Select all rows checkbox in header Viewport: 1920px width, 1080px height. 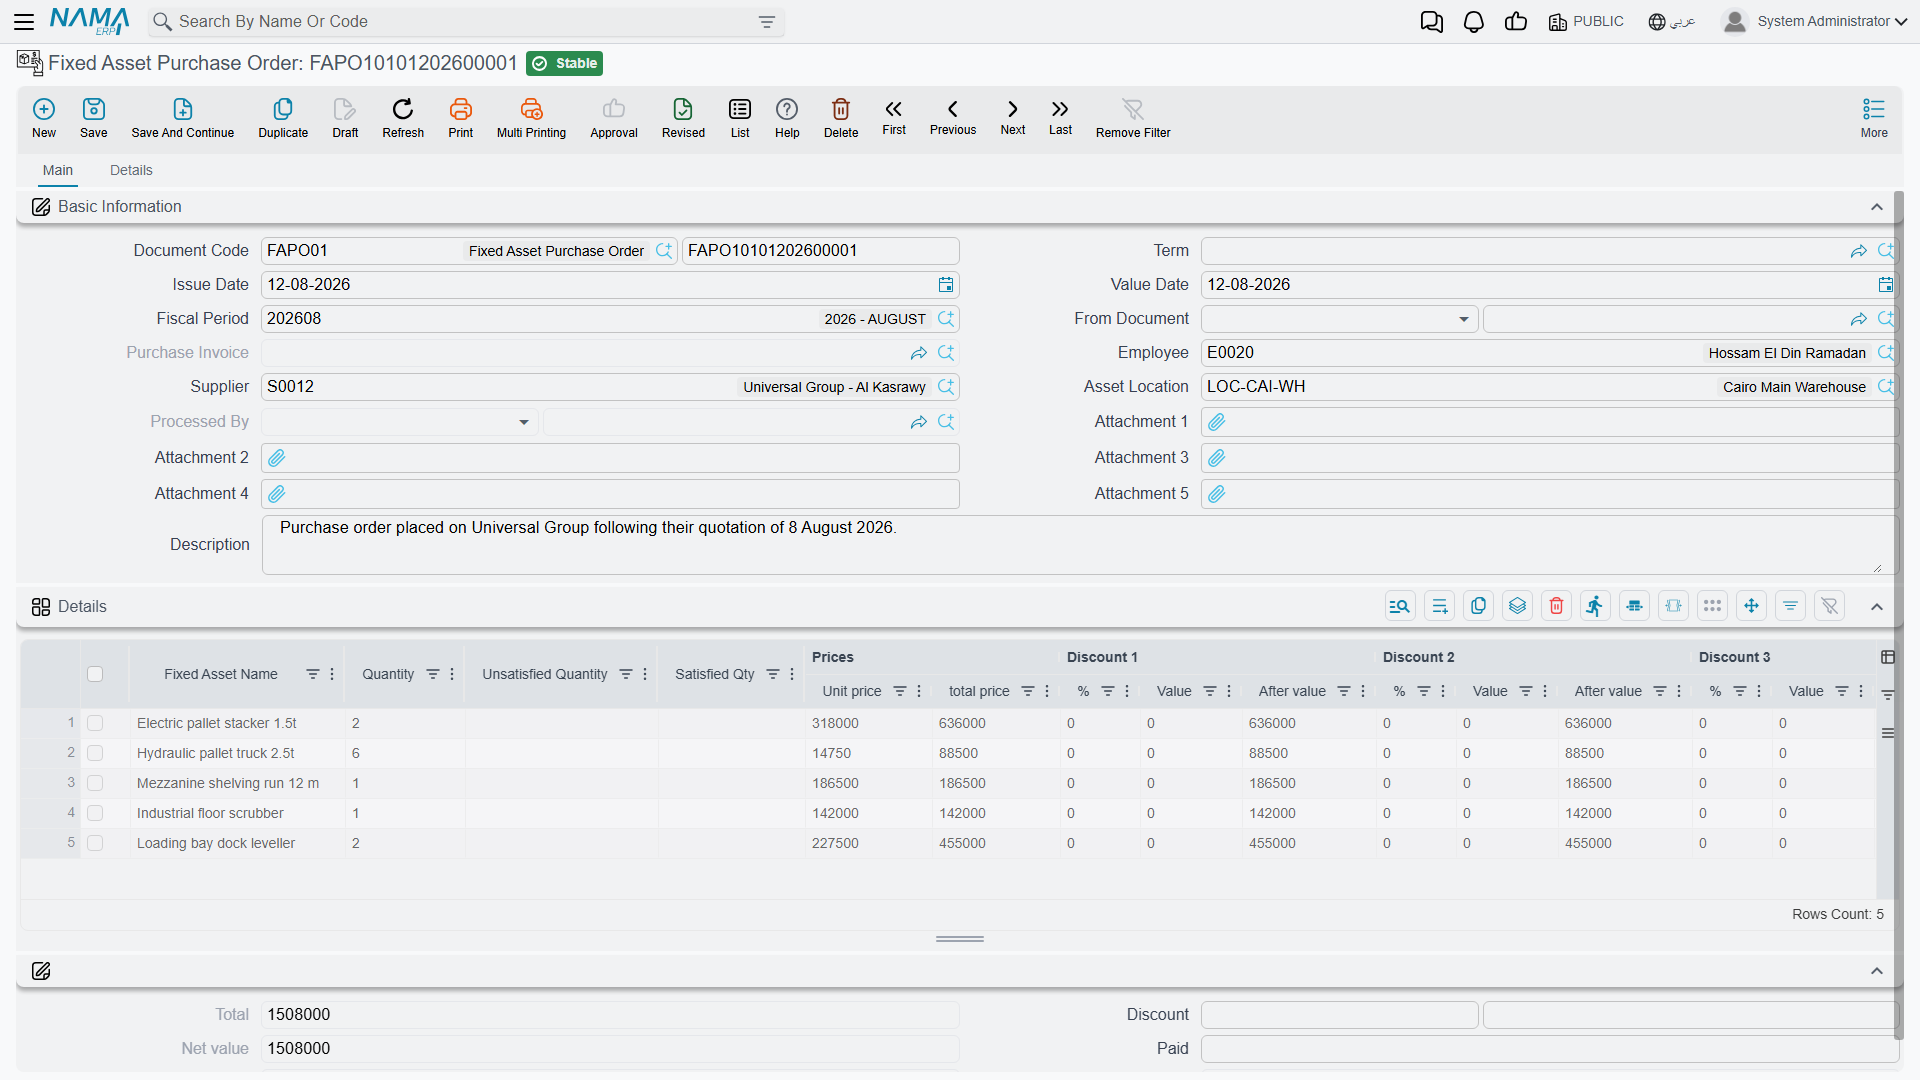click(x=95, y=674)
